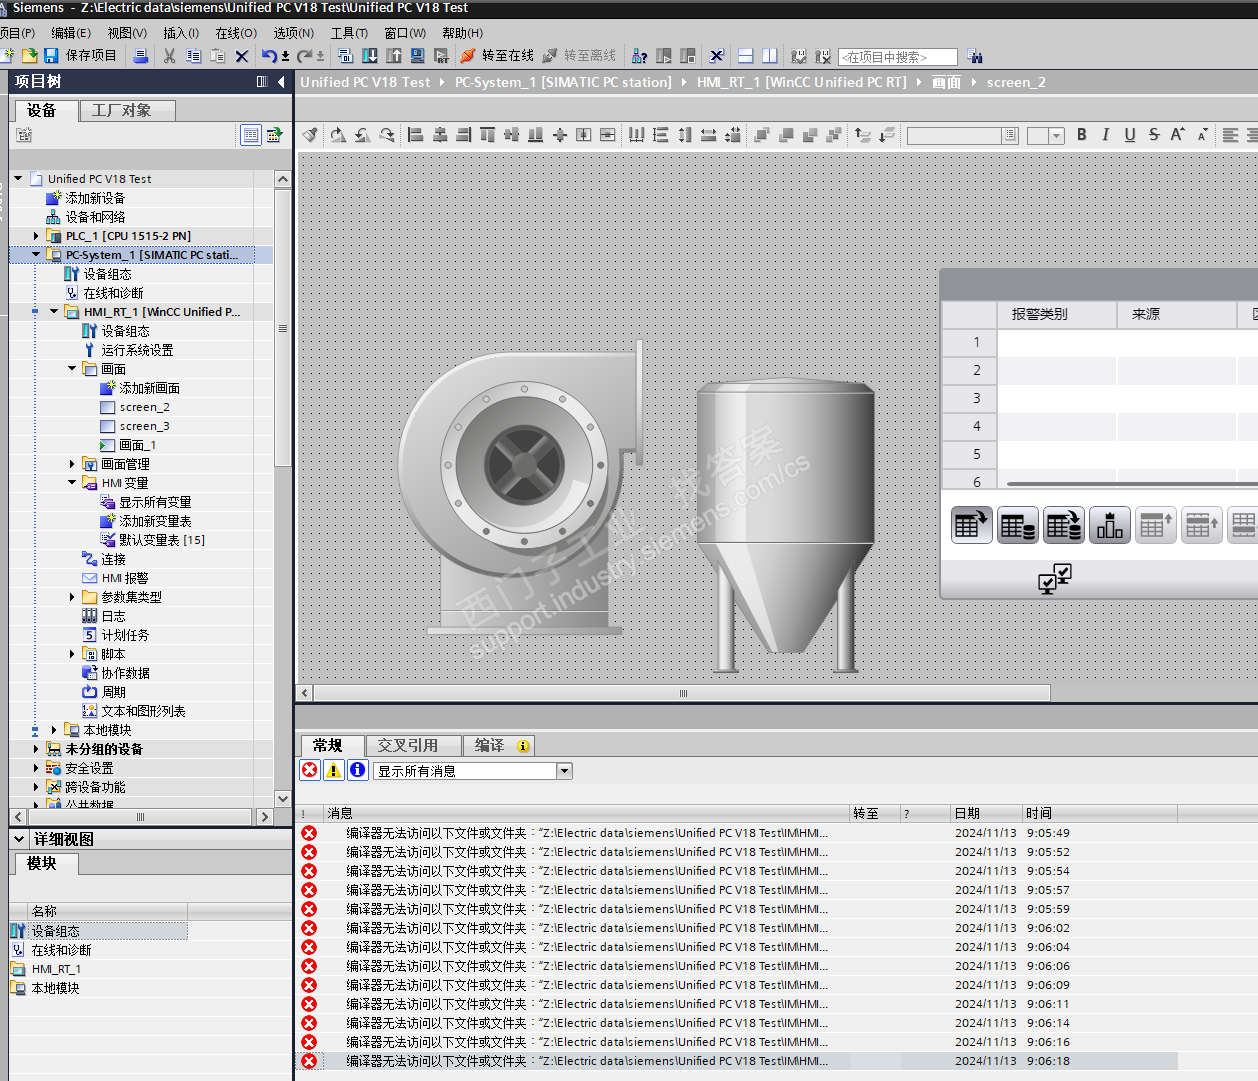
Task: Open the 工厂对象 tab
Action: point(122,110)
